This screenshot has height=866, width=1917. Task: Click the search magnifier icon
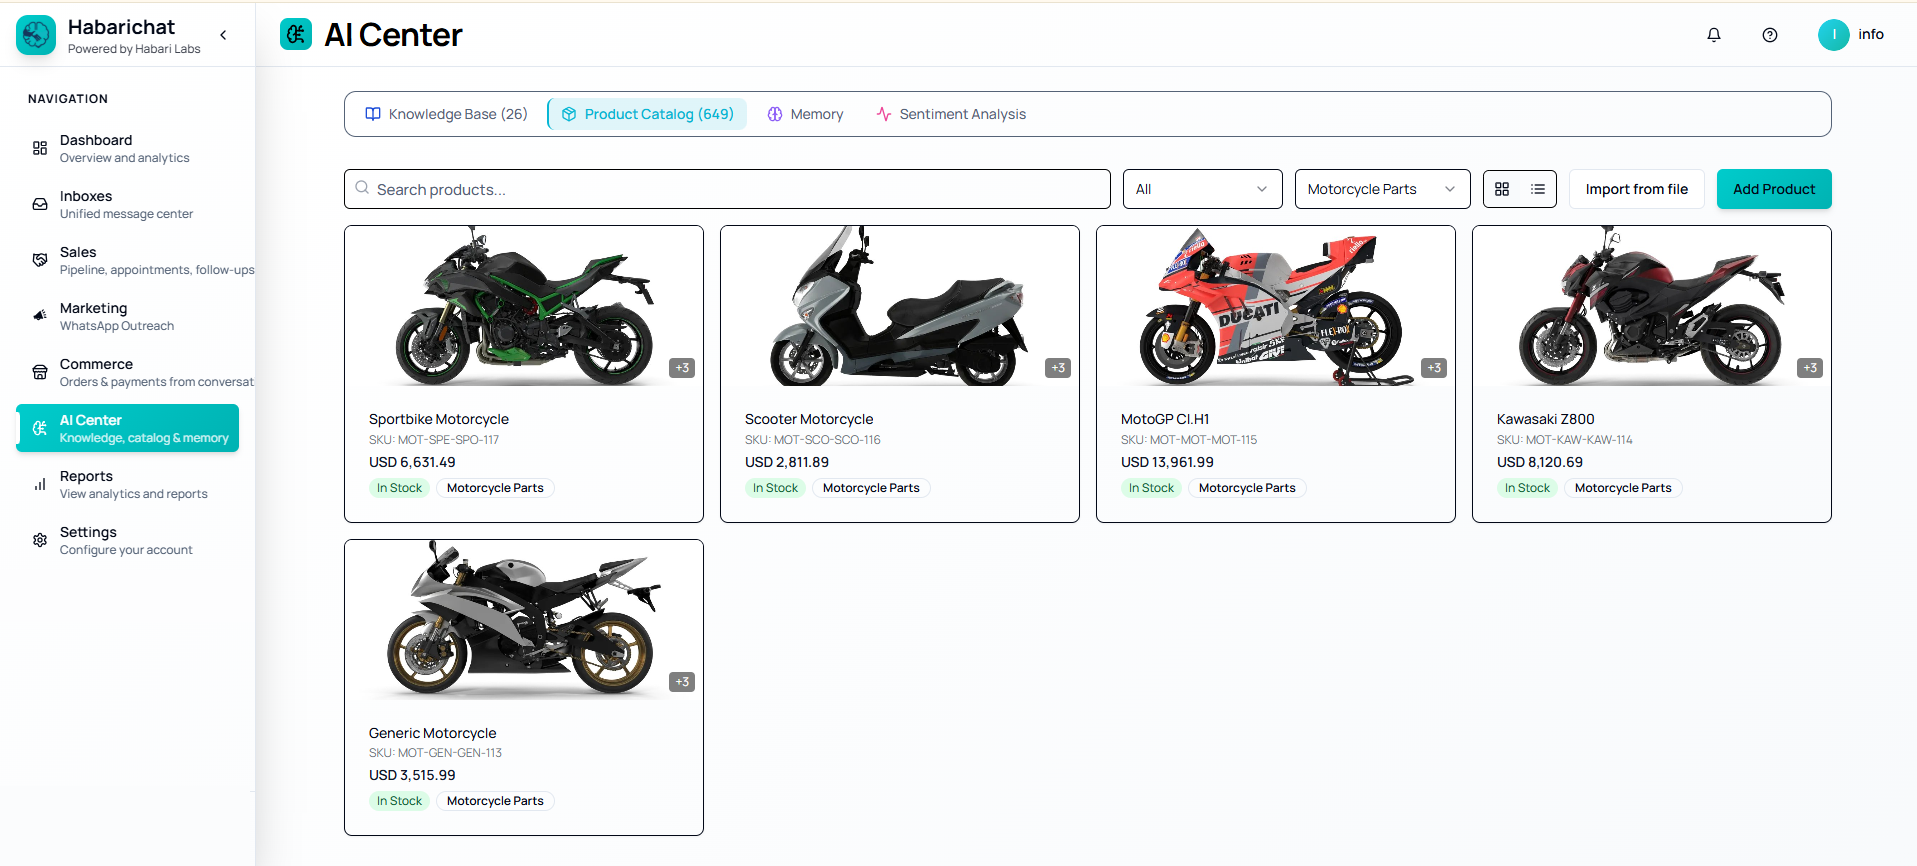(x=362, y=188)
